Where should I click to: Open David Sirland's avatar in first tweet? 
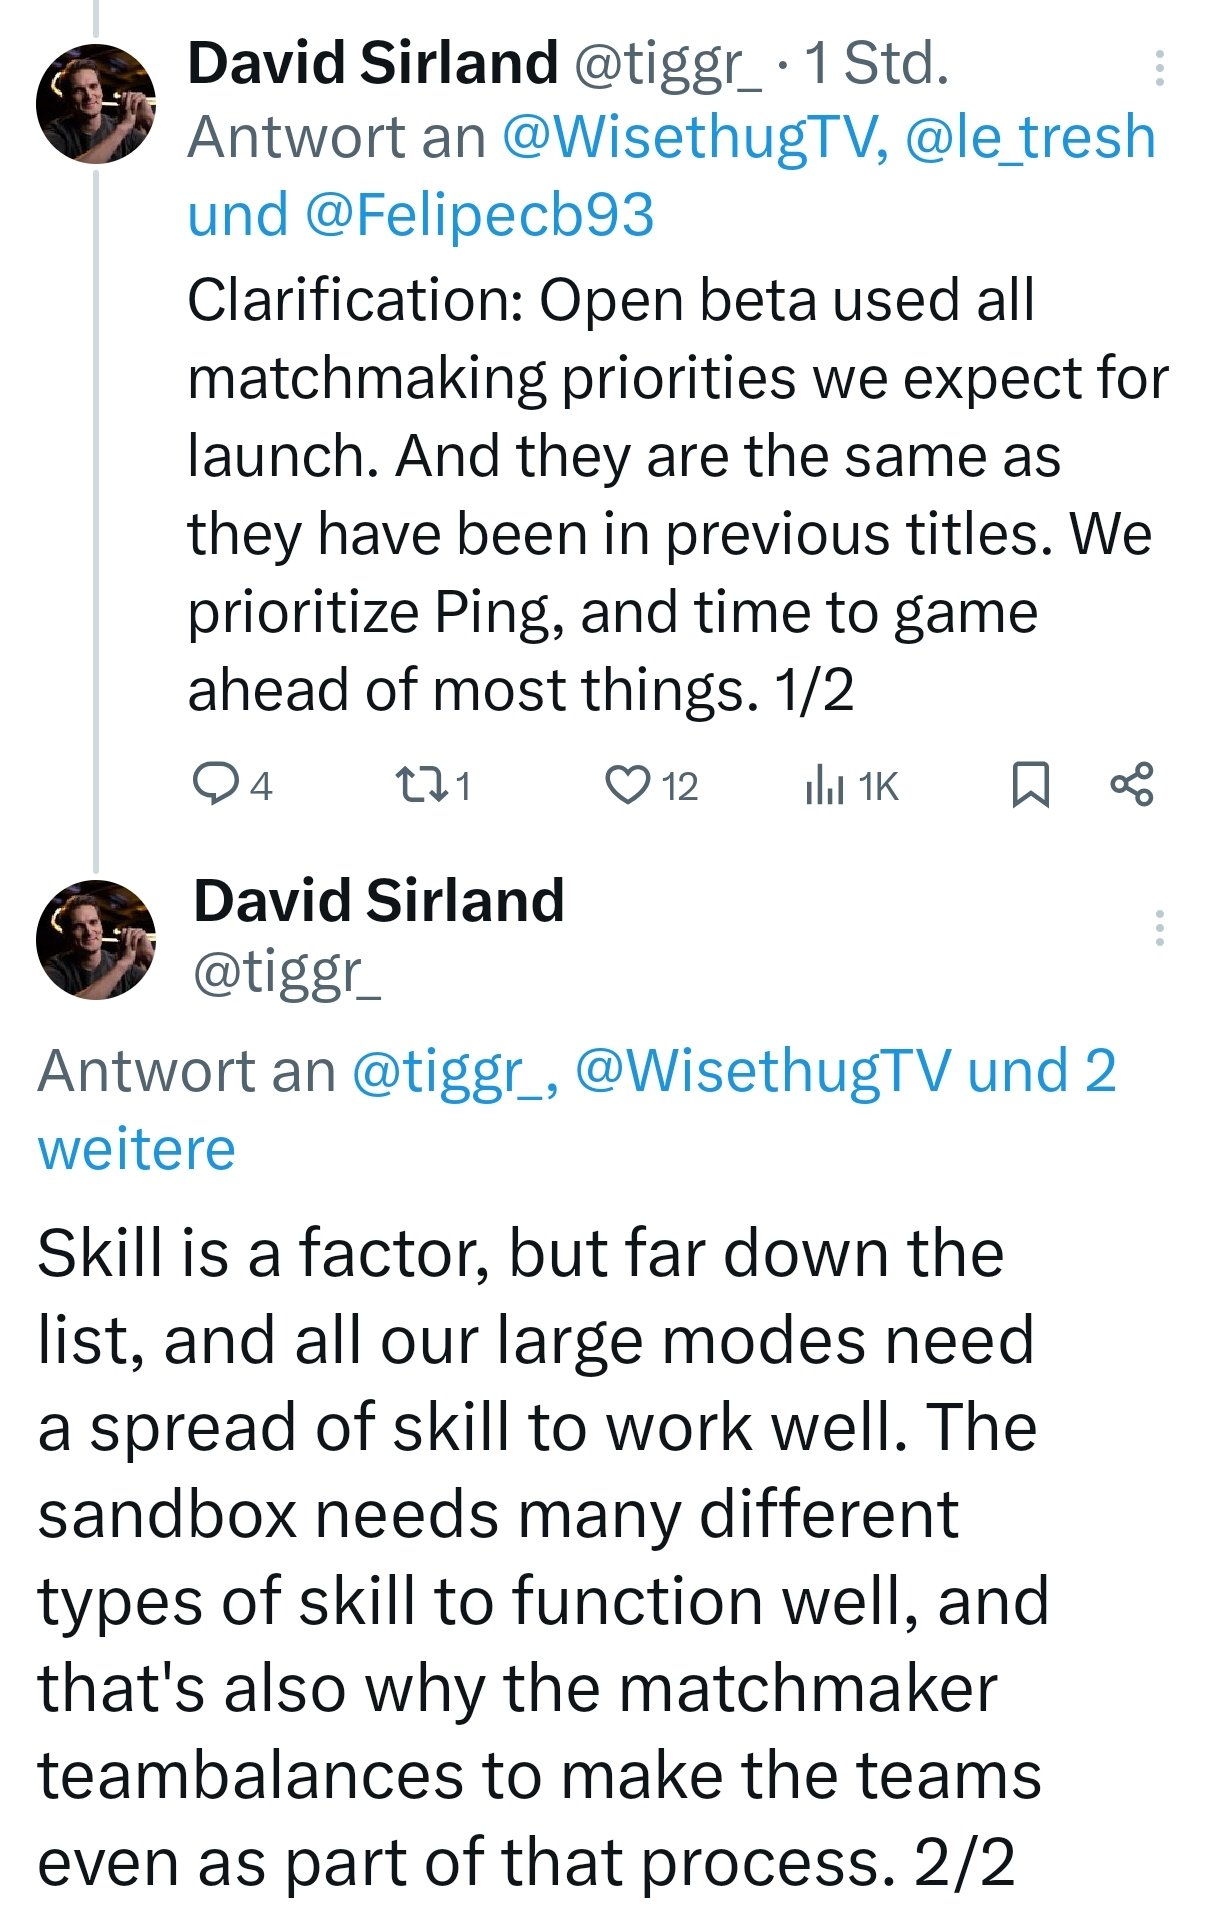[x=96, y=104]
